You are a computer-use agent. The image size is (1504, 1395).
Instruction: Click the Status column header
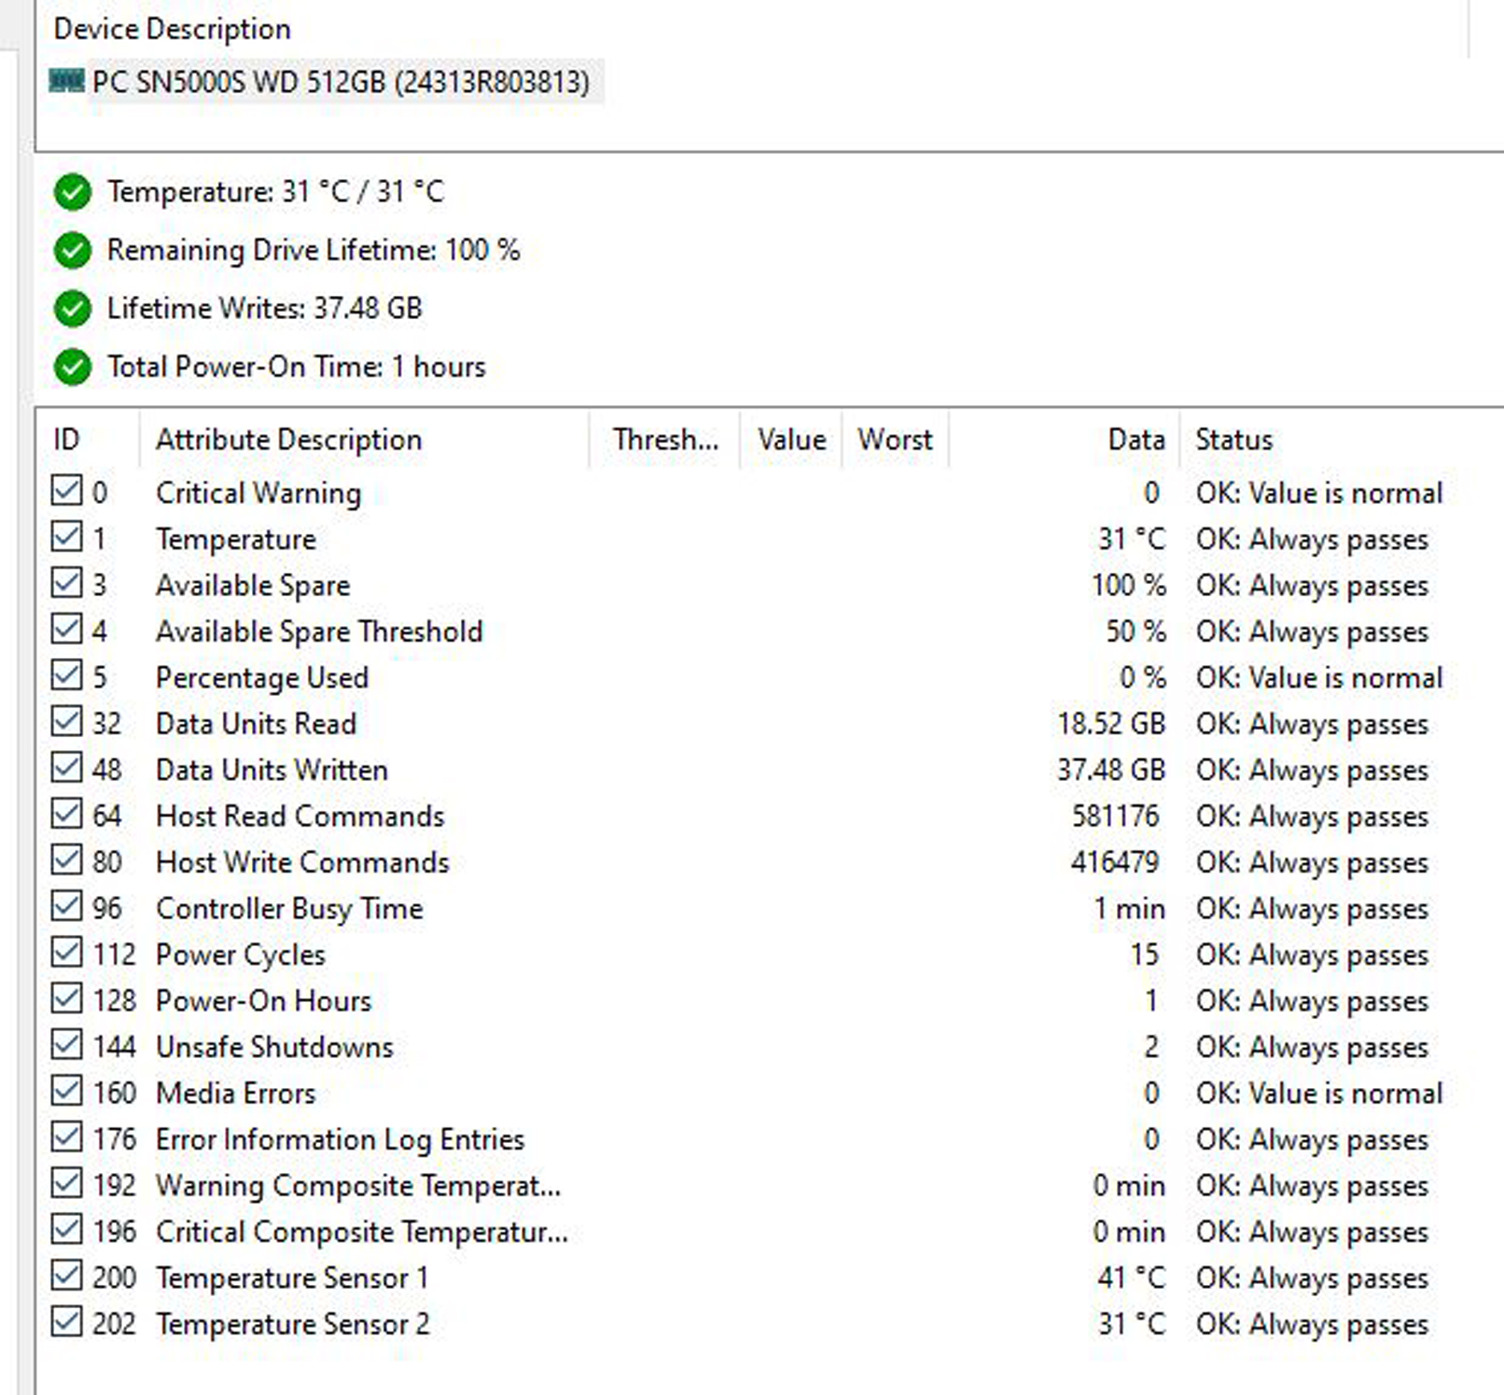coord(1234,440)
